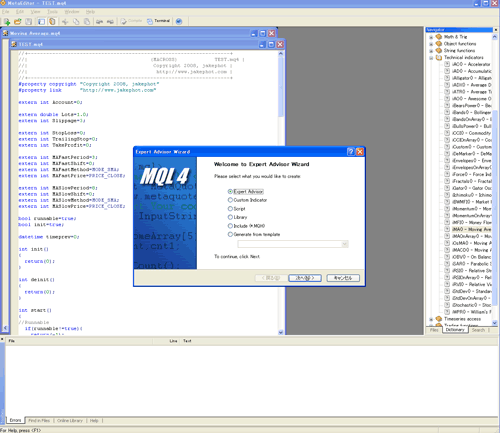Click the Cut toolbar icon
The width and height of the screenshot is (500, 433).
[65, 22]
